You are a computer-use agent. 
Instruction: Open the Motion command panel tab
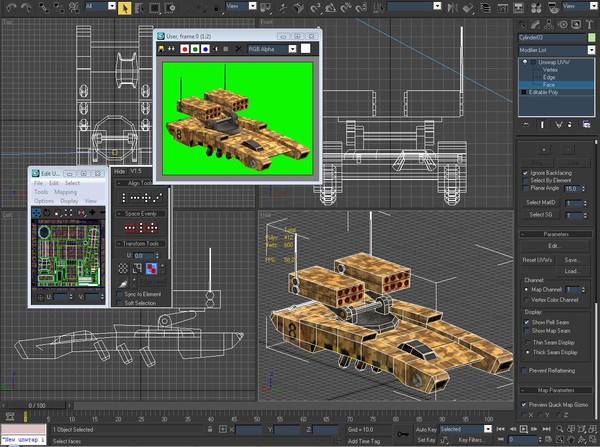562,25
